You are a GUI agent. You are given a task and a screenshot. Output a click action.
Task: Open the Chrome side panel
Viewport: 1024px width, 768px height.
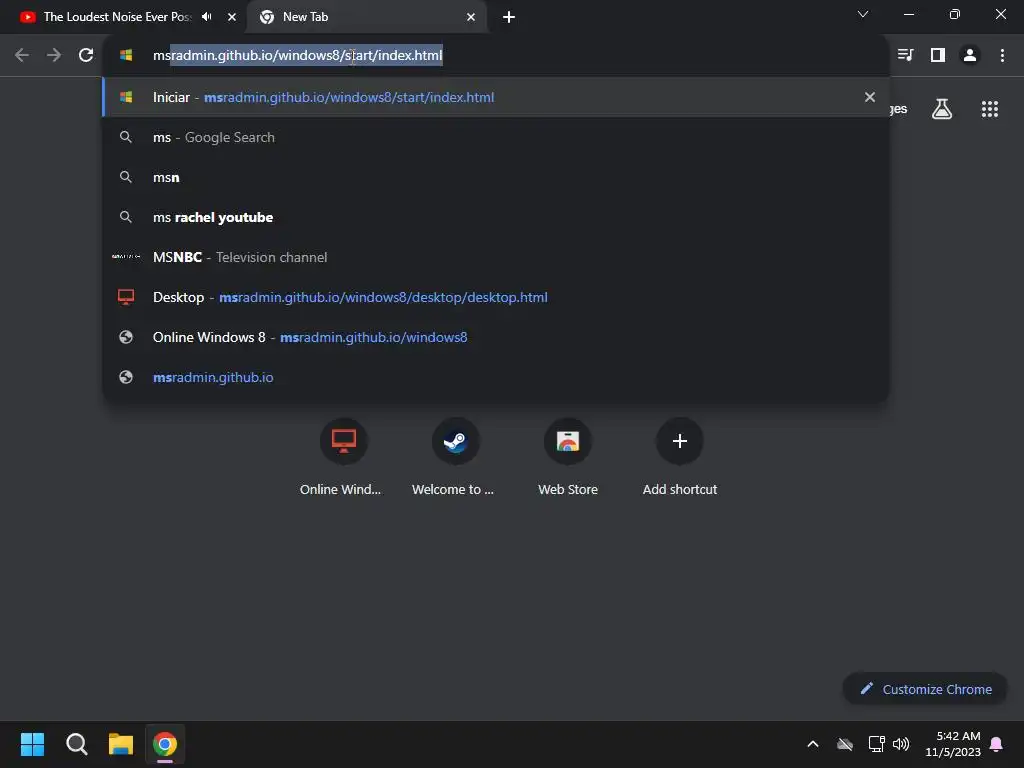tap(938, 56)
